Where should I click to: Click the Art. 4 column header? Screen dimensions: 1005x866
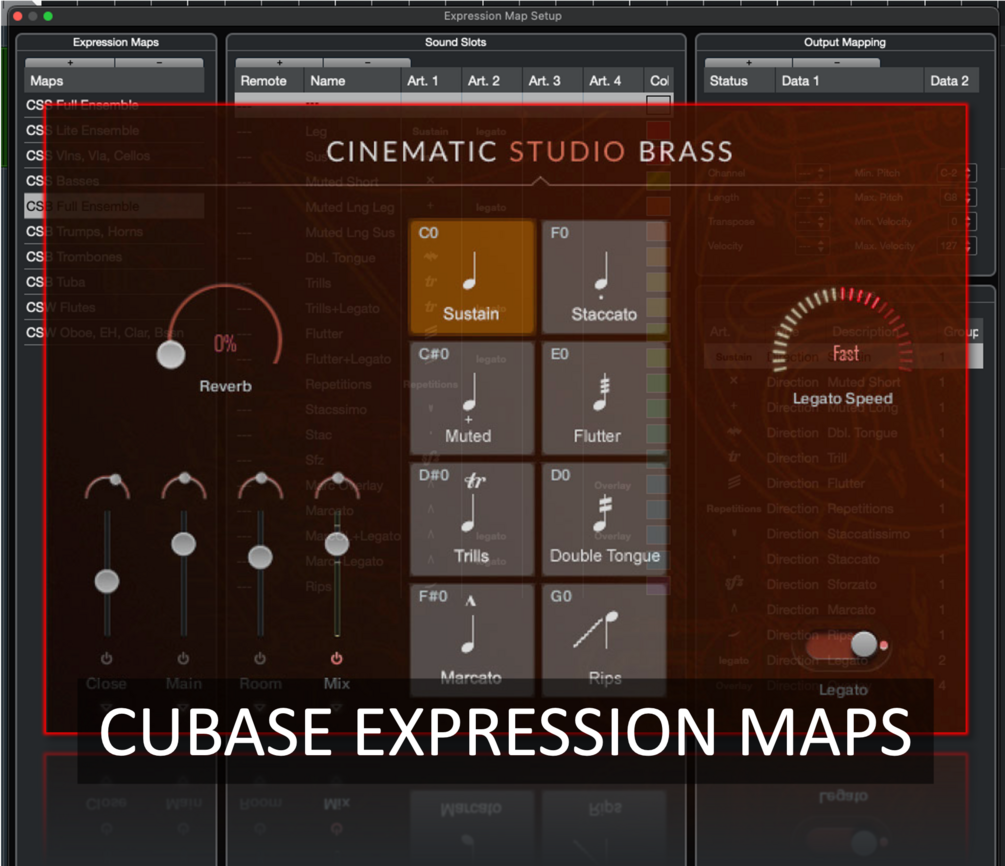tap(613, 81)
